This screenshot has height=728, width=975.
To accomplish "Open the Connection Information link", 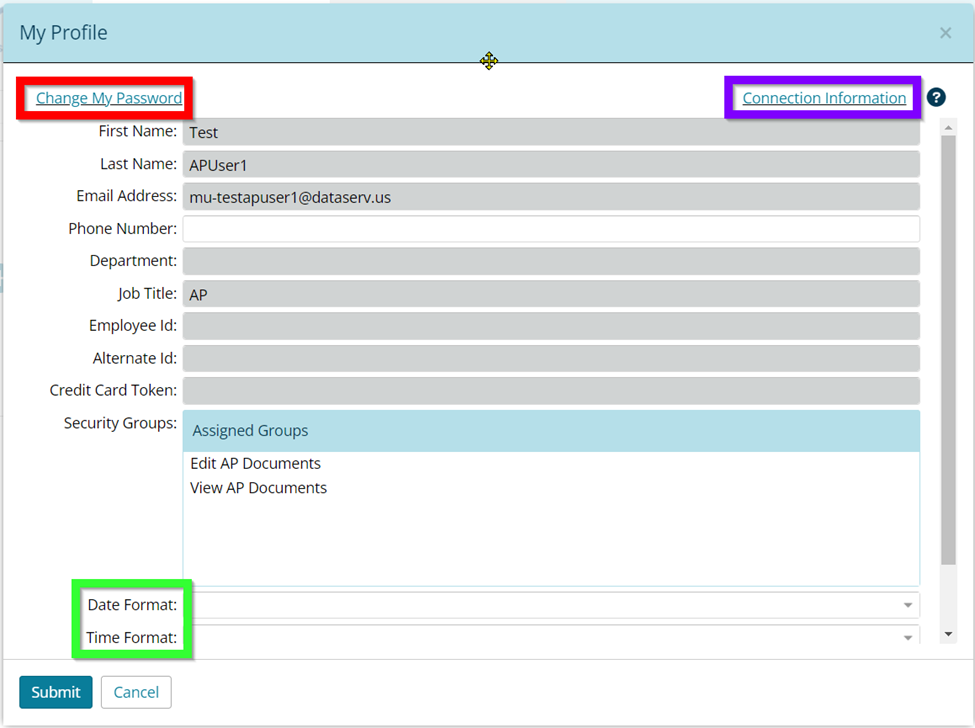I will 824,98.
